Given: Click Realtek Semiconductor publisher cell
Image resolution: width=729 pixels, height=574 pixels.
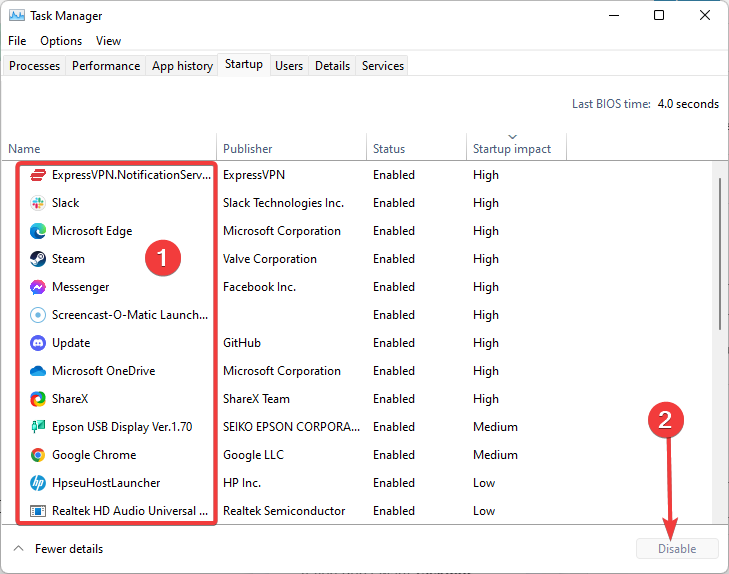Looking at the screenshot, I should 284,511.
